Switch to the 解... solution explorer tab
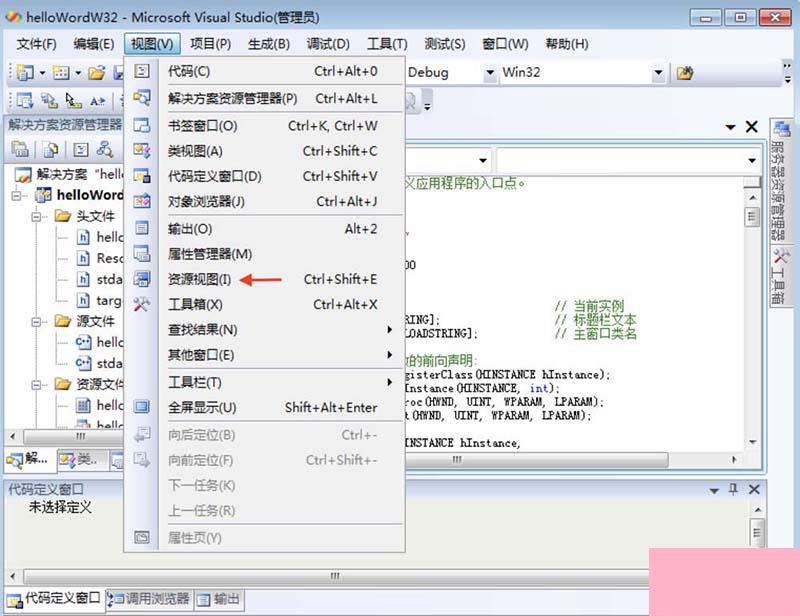This screenshot has width=800, height=616. [x=29, y=459]
